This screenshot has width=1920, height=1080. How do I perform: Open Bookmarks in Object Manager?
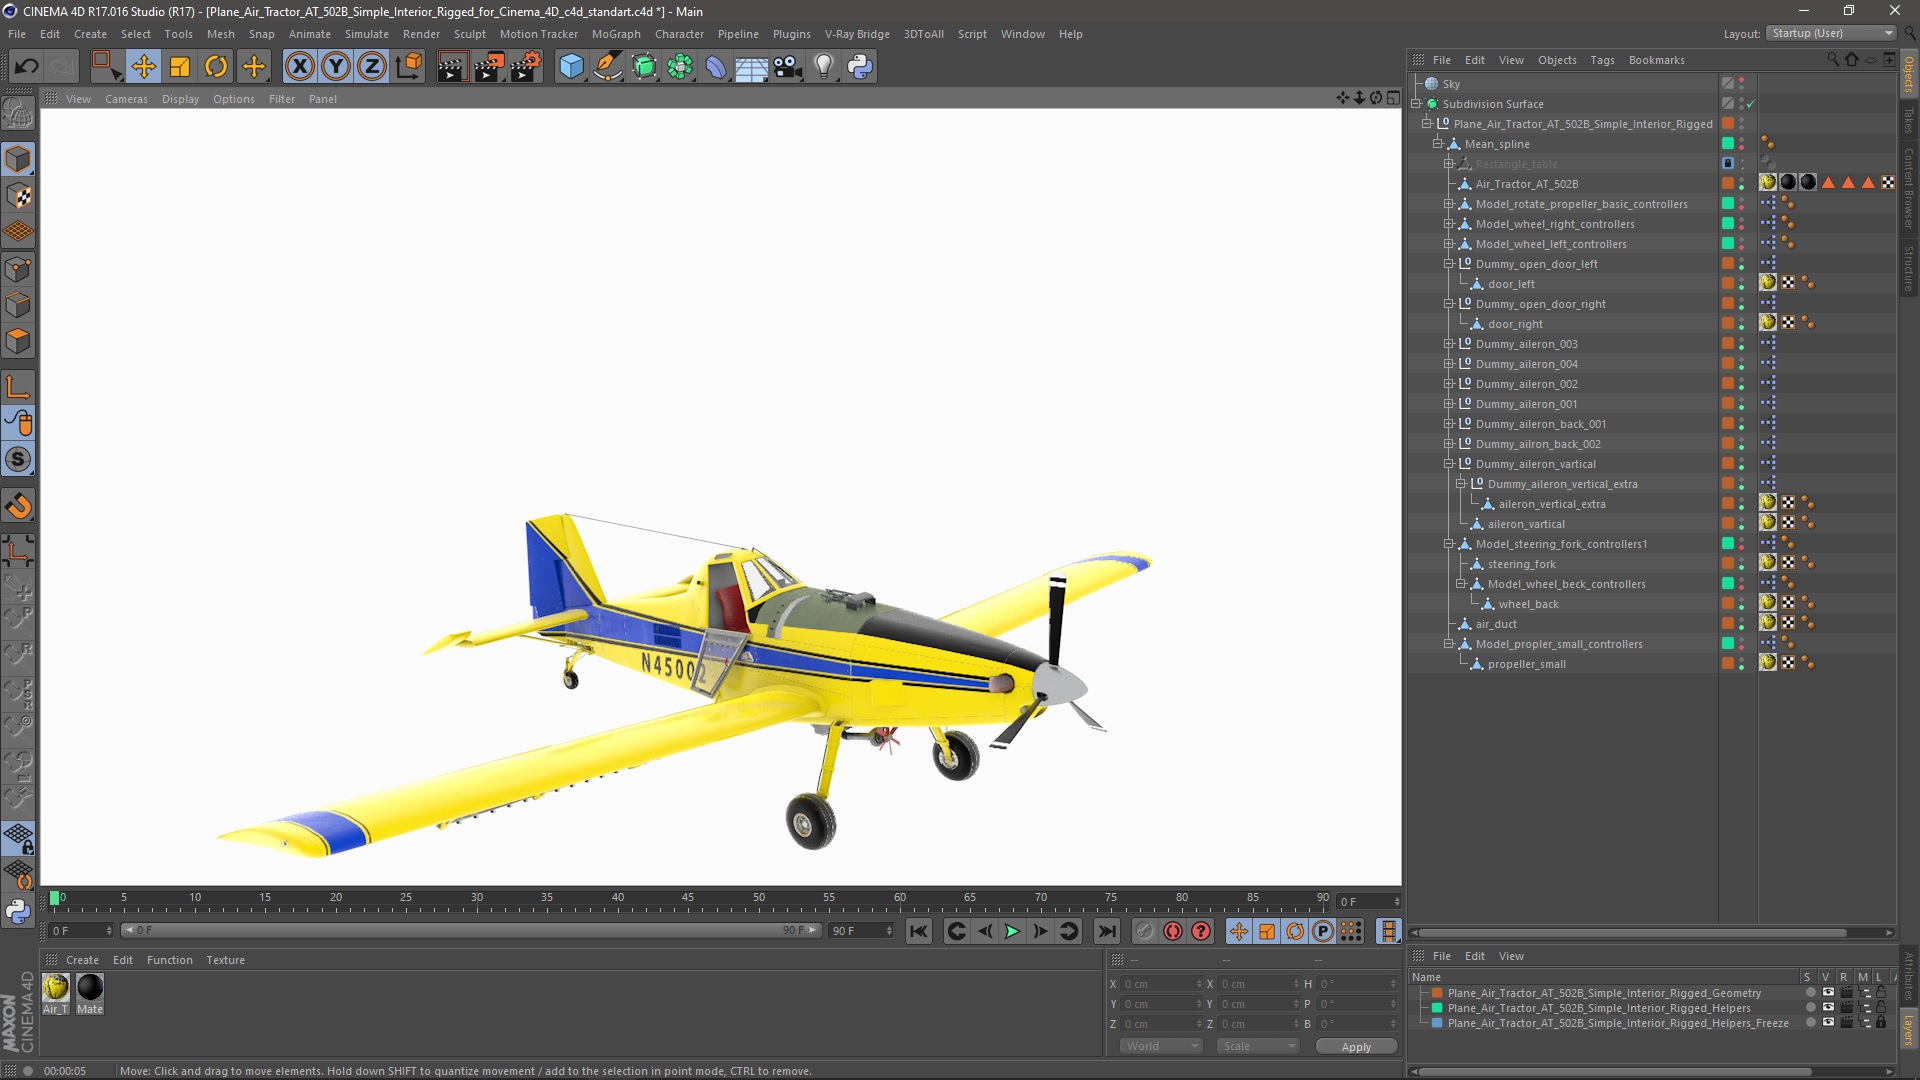[1656, 60]
